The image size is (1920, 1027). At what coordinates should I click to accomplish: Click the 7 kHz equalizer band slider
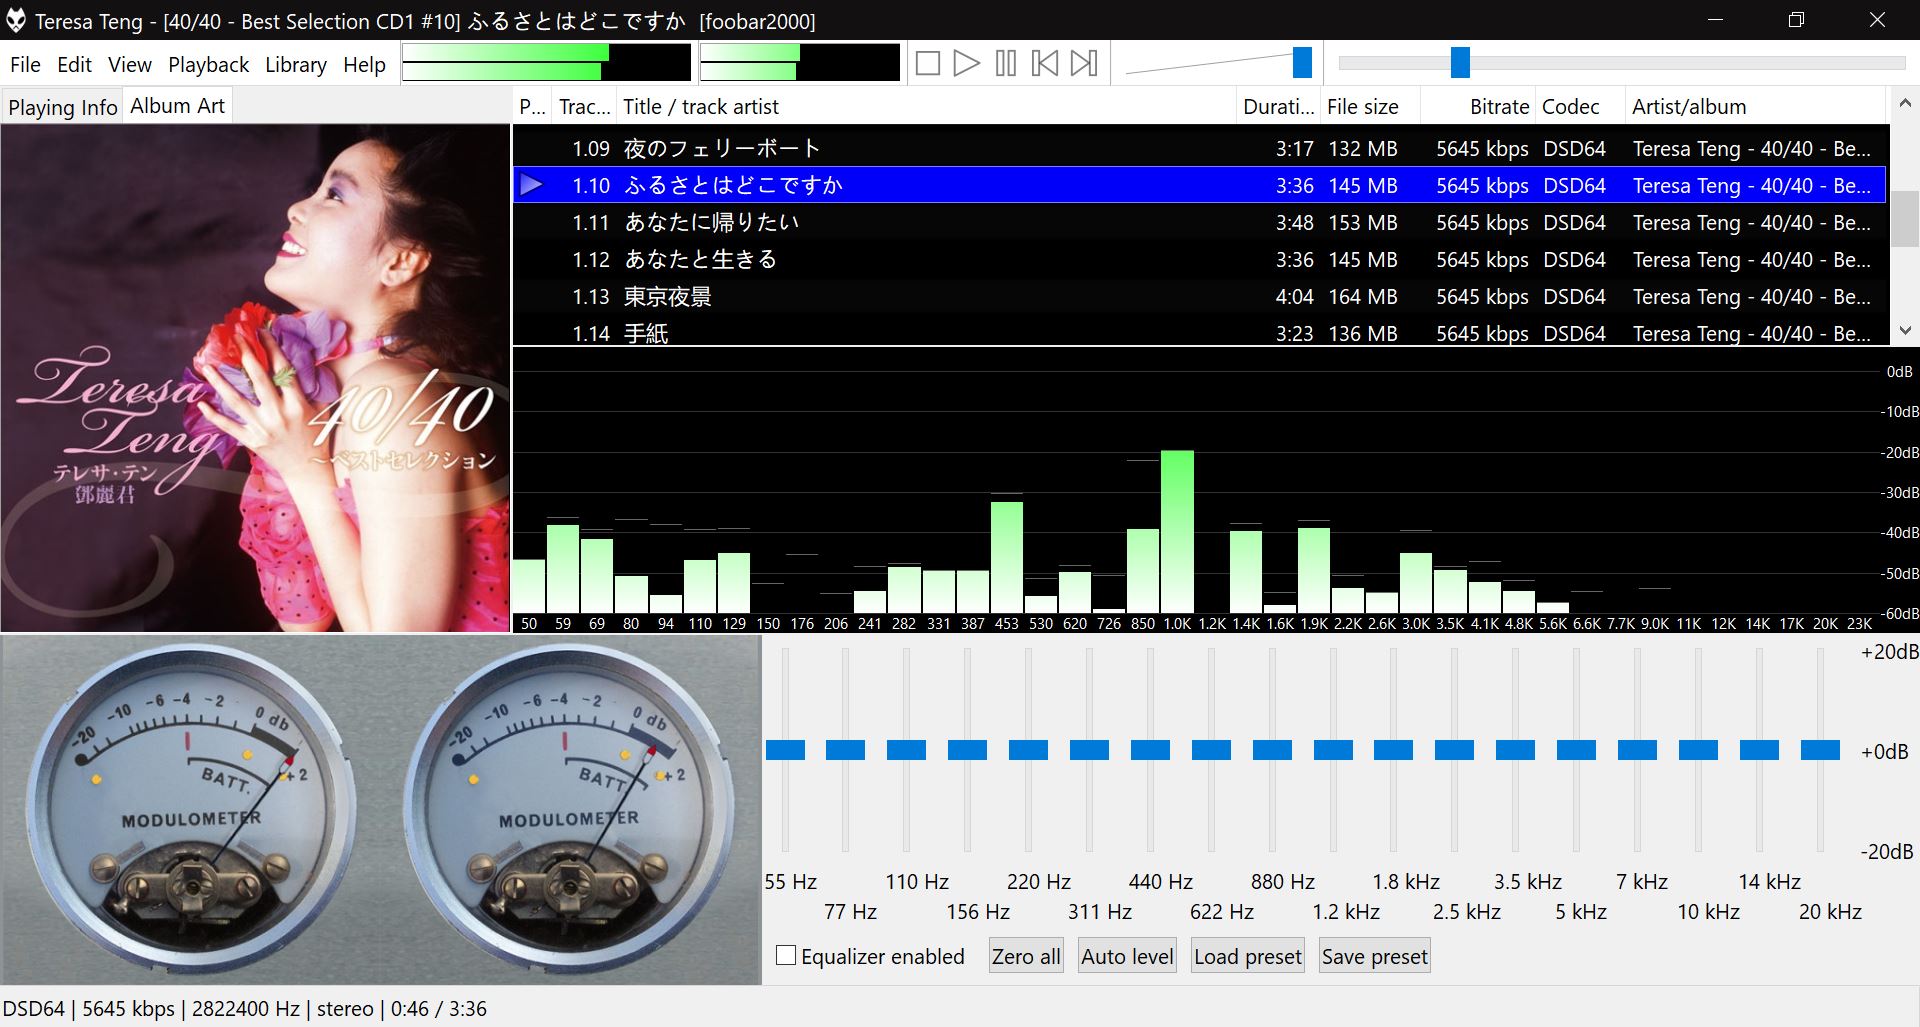1637,750
